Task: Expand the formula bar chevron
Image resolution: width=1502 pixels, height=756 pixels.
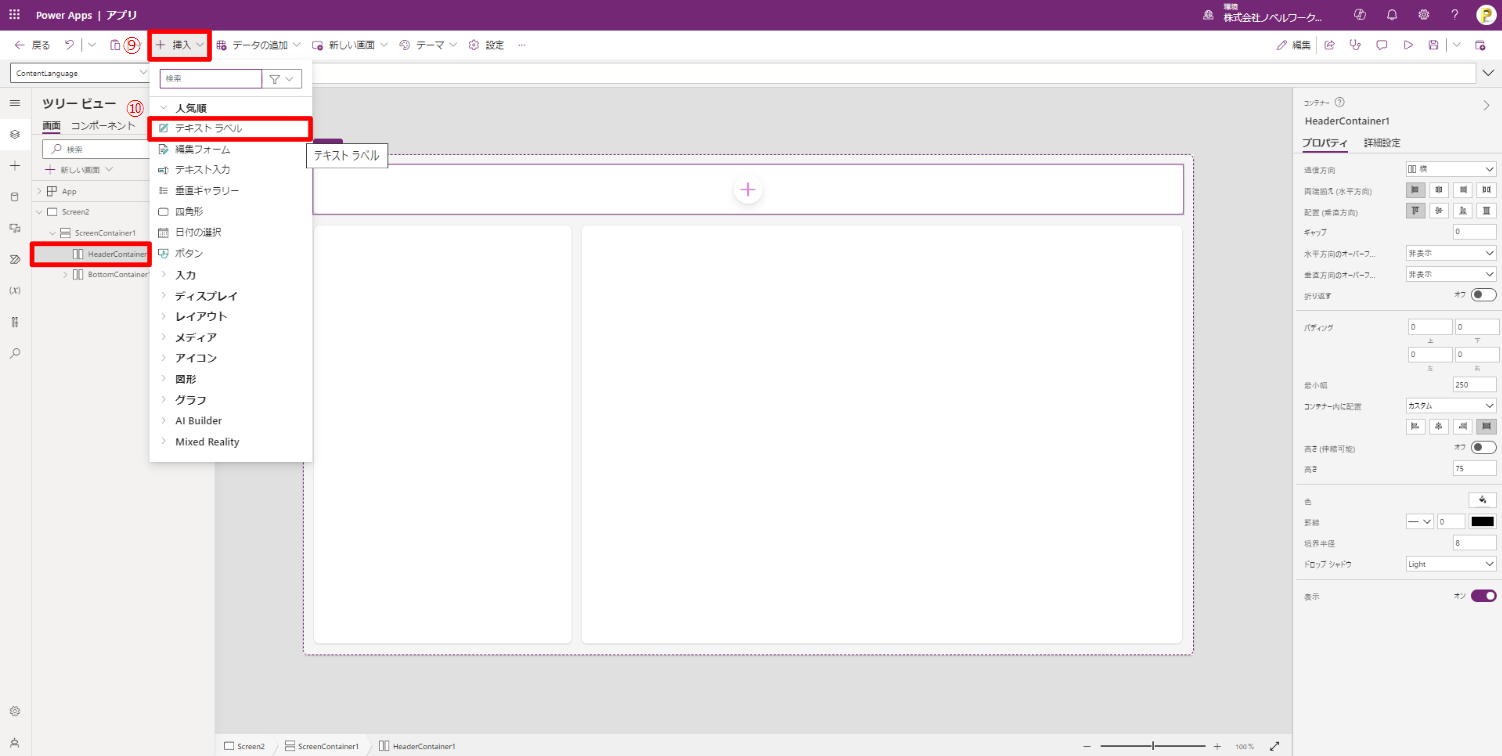Action: 1488,73
